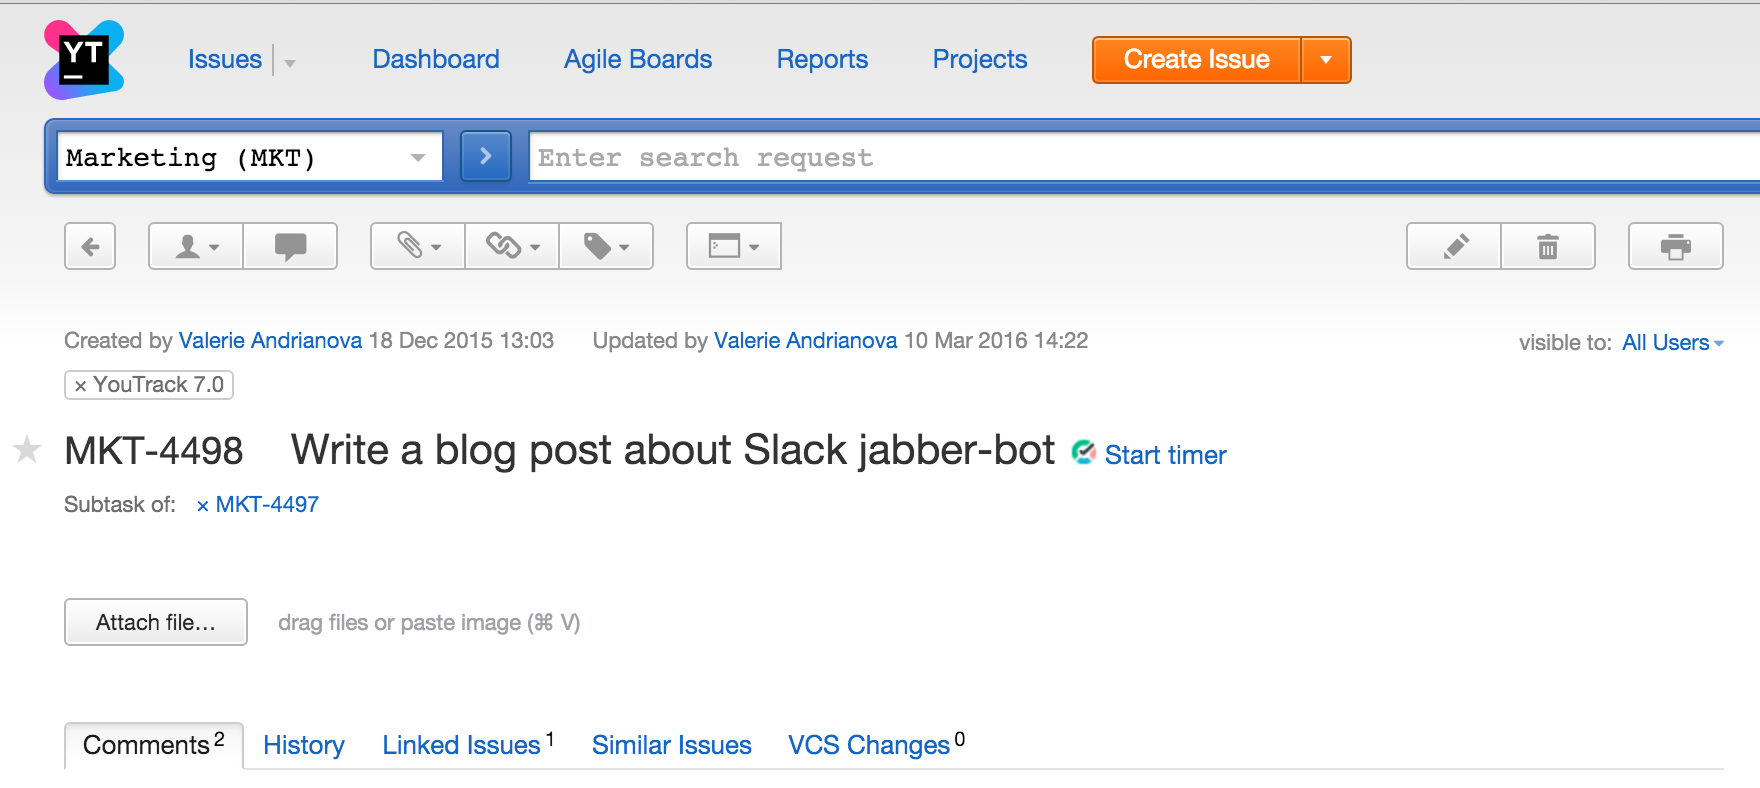Image resolution: width=1760 pixels, height=788 pixels.
Task: Click the pencil edit issue icon
Action: coord(1454,246)
